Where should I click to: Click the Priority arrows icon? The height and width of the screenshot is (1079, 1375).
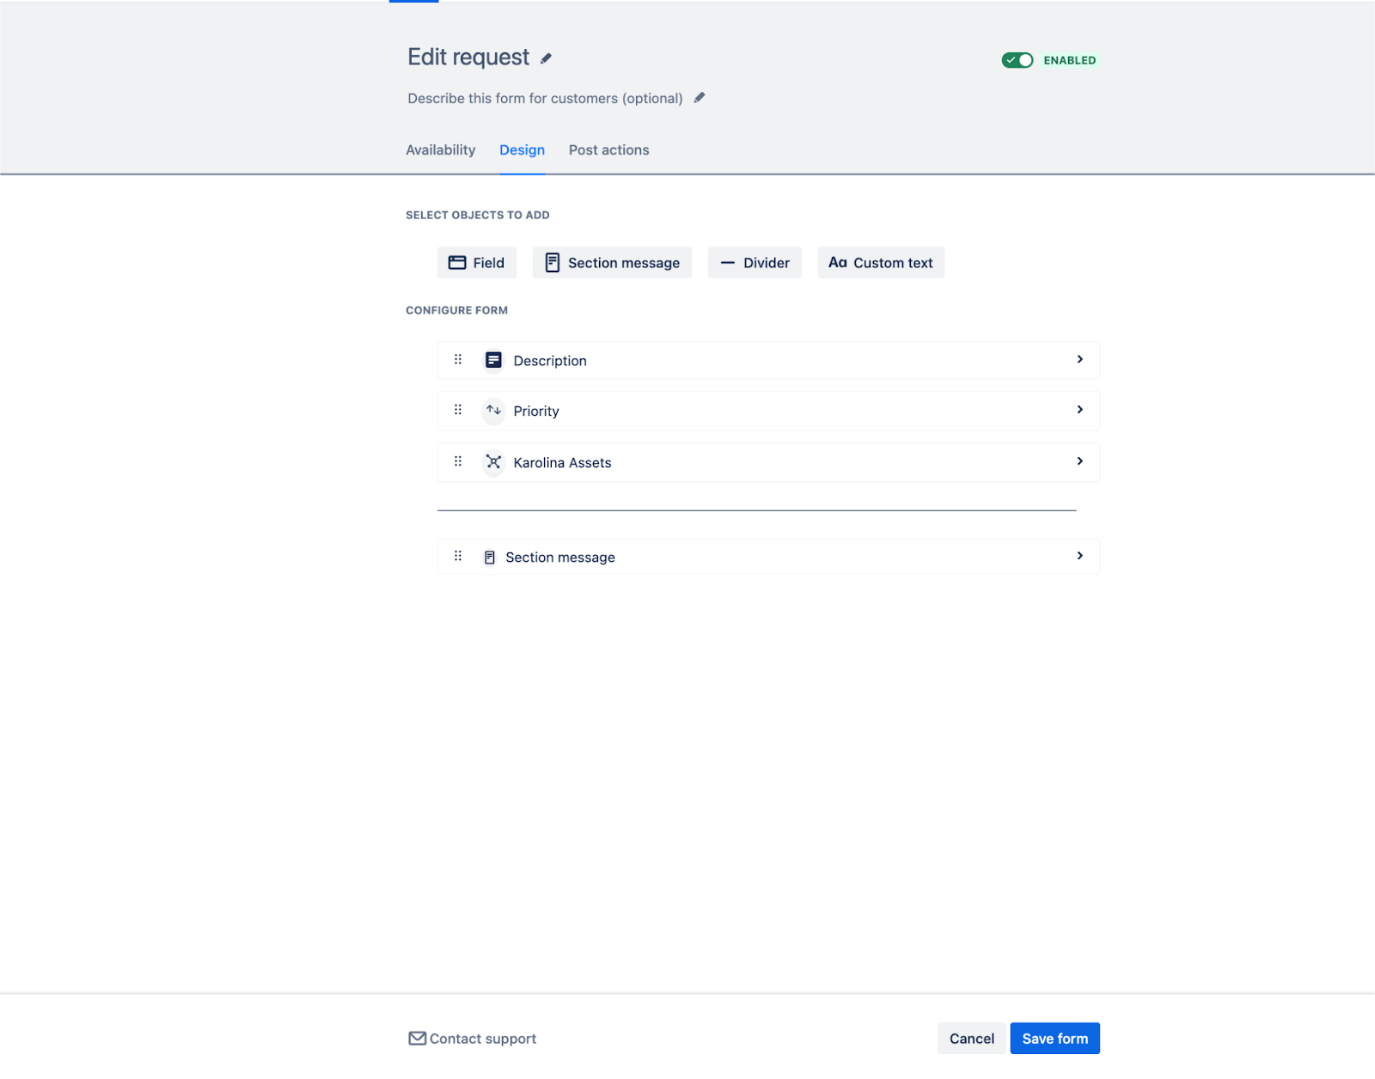[493, 410]
